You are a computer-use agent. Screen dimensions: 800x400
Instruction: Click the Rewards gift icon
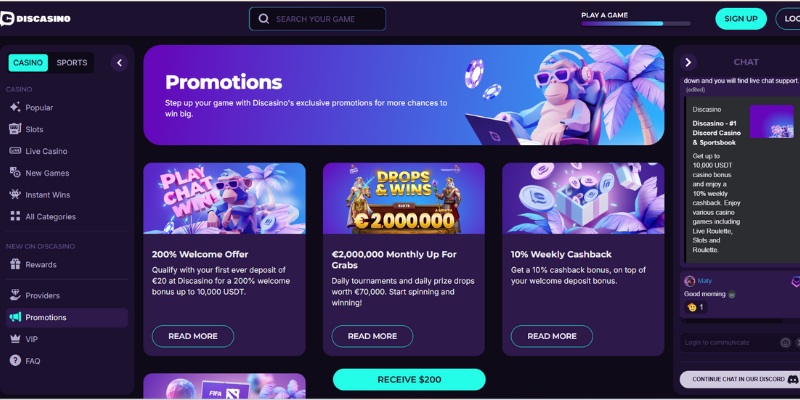click(15, 264)
